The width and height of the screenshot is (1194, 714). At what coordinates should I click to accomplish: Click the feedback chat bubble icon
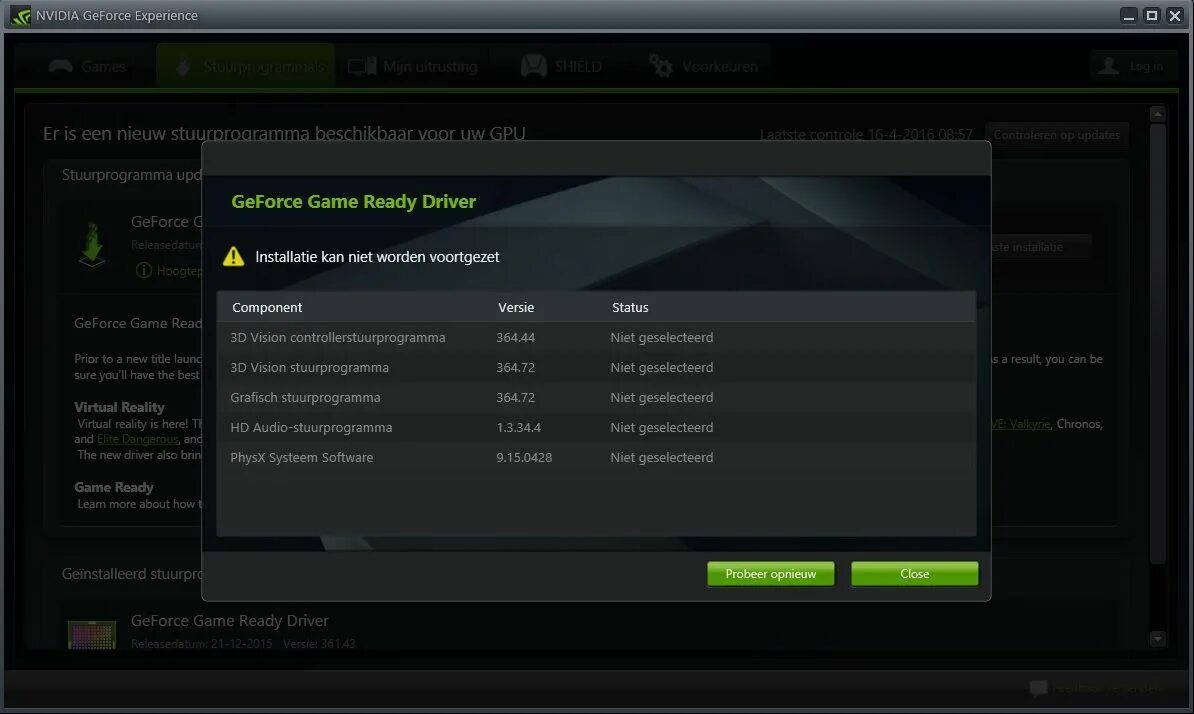[1038, 688]
